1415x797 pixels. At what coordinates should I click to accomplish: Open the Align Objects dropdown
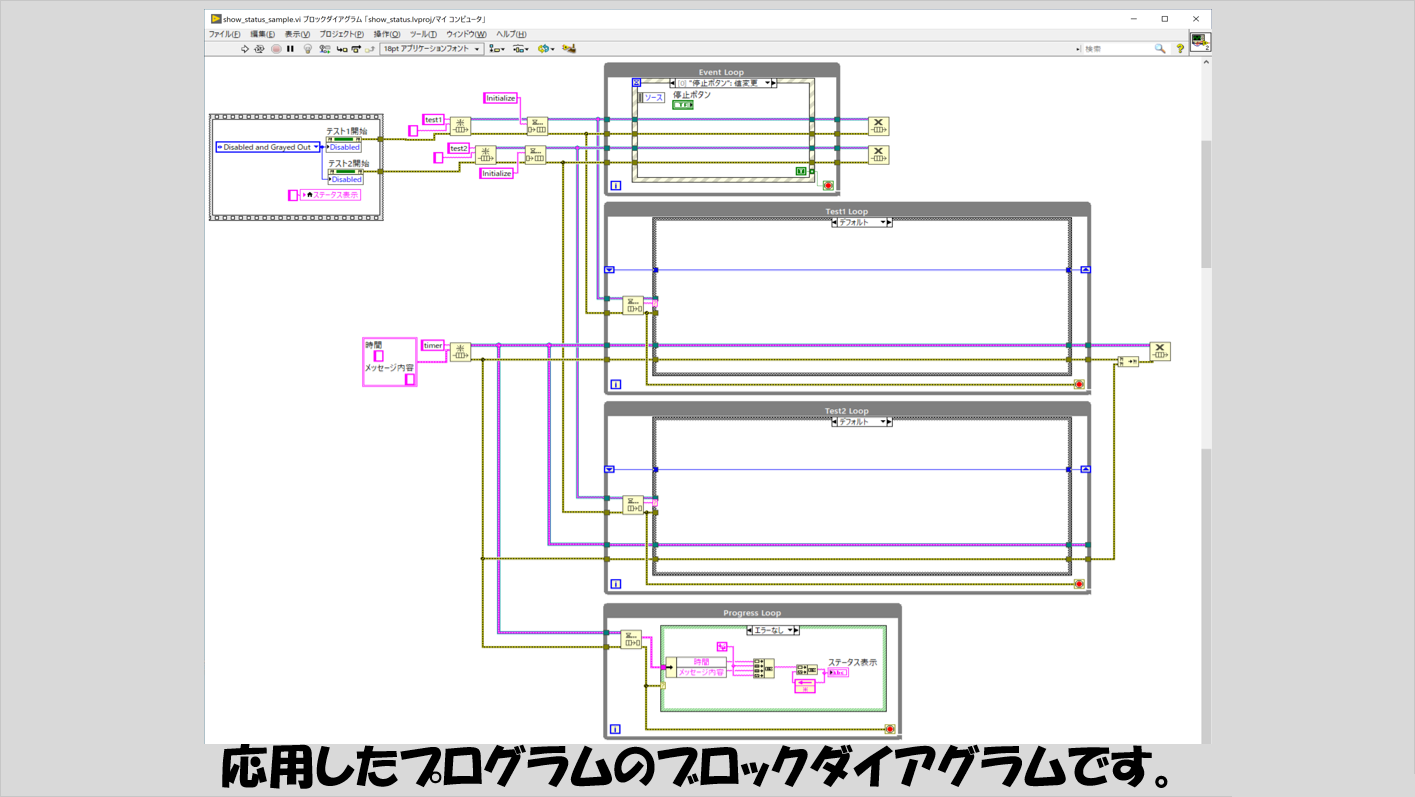(x=495, y=48)
